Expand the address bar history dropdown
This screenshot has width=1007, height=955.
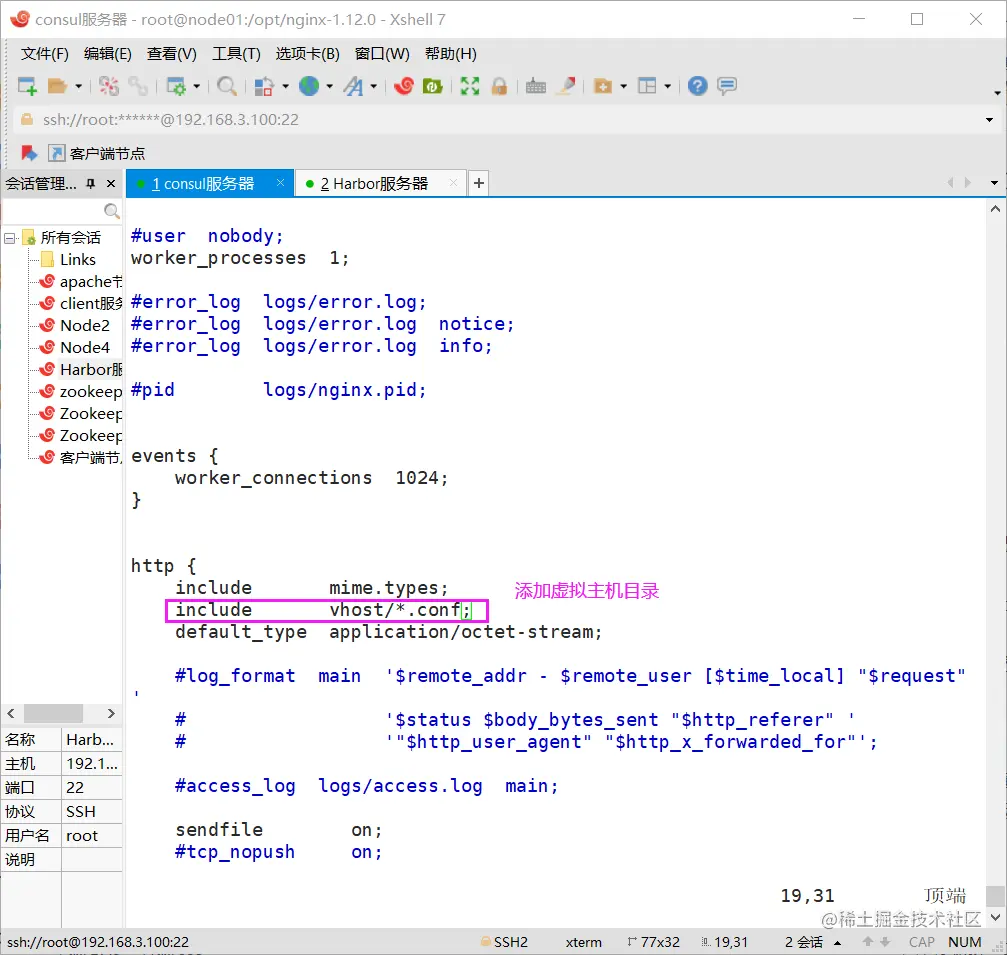989,120
